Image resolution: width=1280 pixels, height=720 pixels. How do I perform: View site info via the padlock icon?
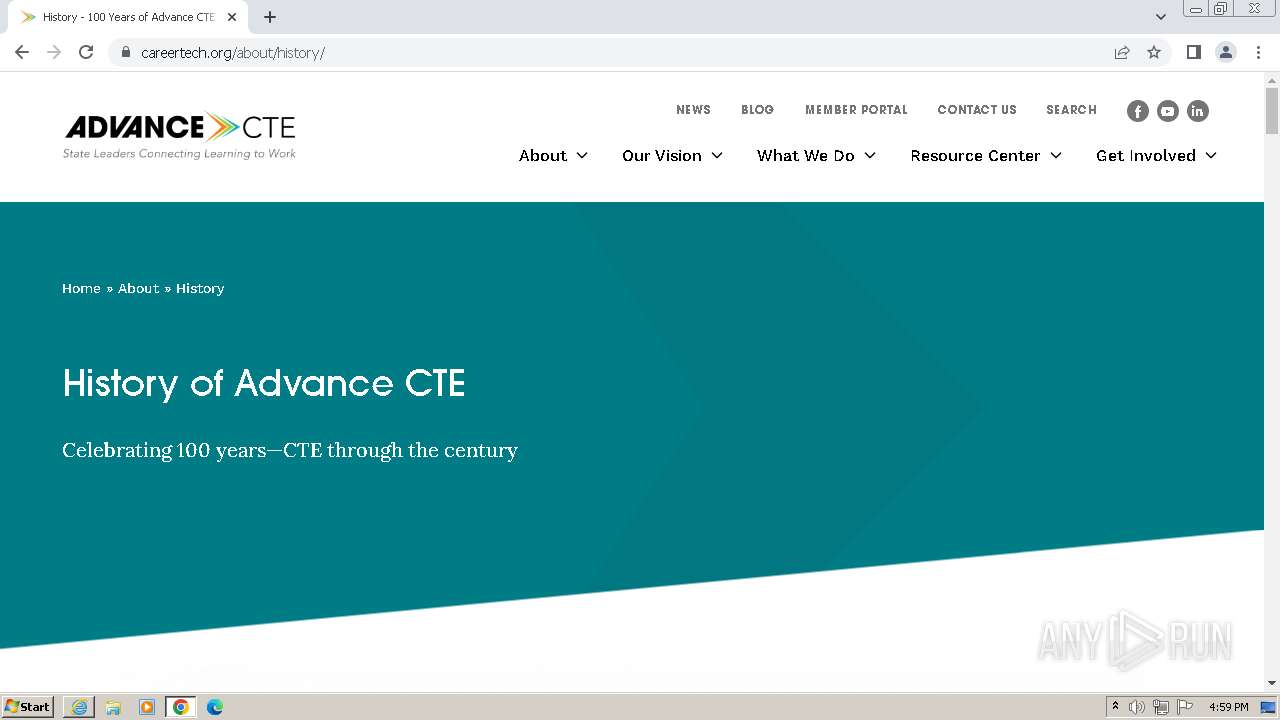(x=125, y=52)
